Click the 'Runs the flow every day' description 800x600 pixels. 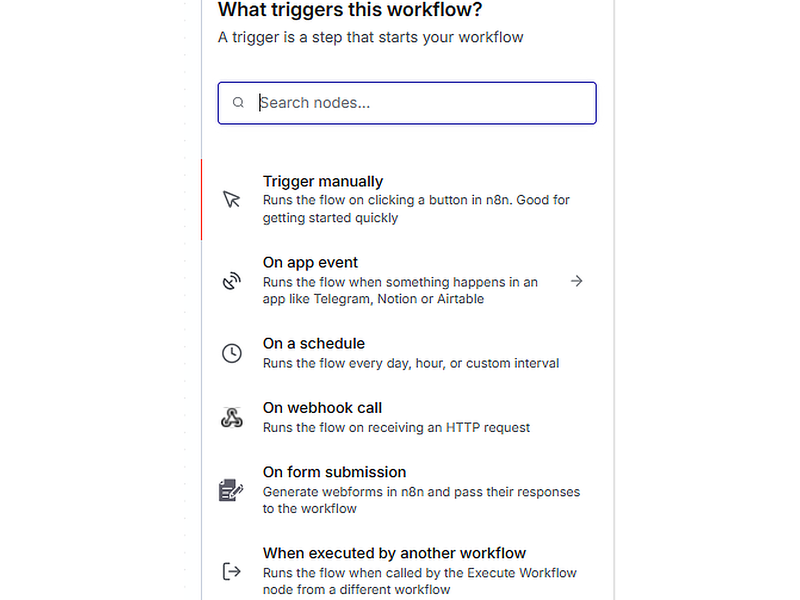coord(411,363)
